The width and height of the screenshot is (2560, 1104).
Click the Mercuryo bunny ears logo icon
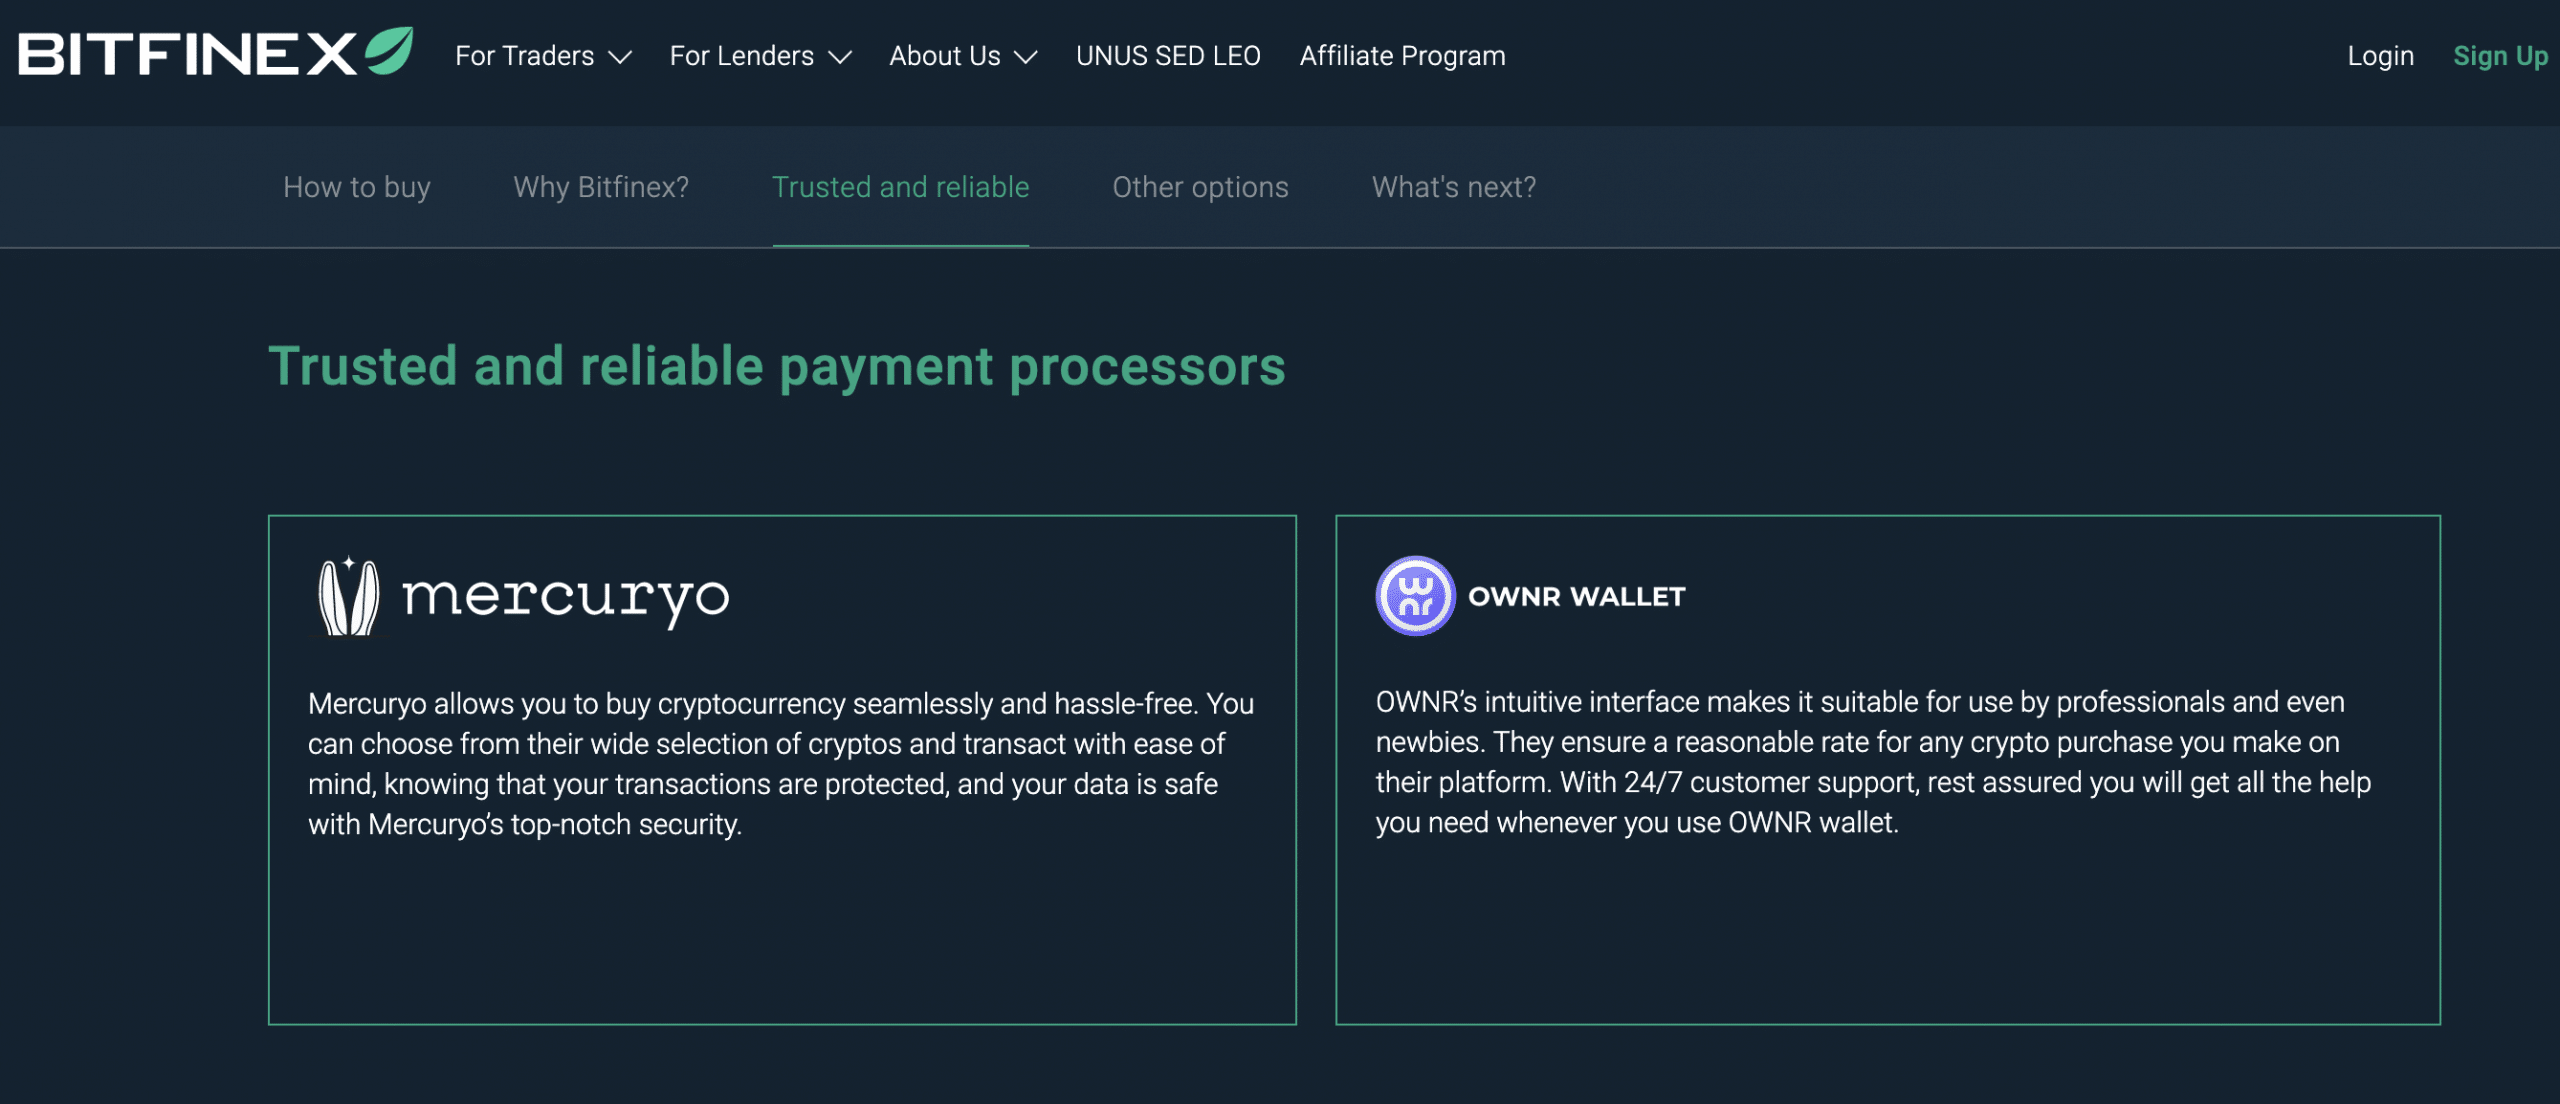[348, 597]
